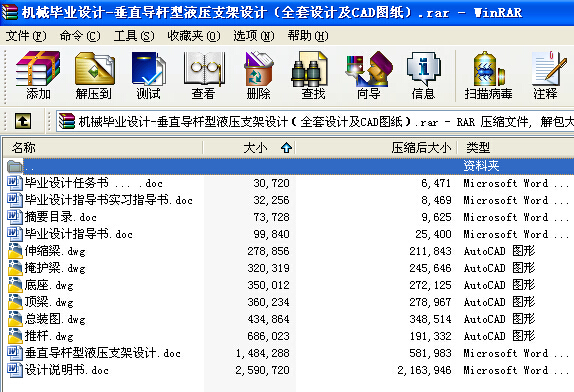Select file name 摘要目录.doc
The height and width of the screenshot is (392, 574).
click(x=61, y=217)
